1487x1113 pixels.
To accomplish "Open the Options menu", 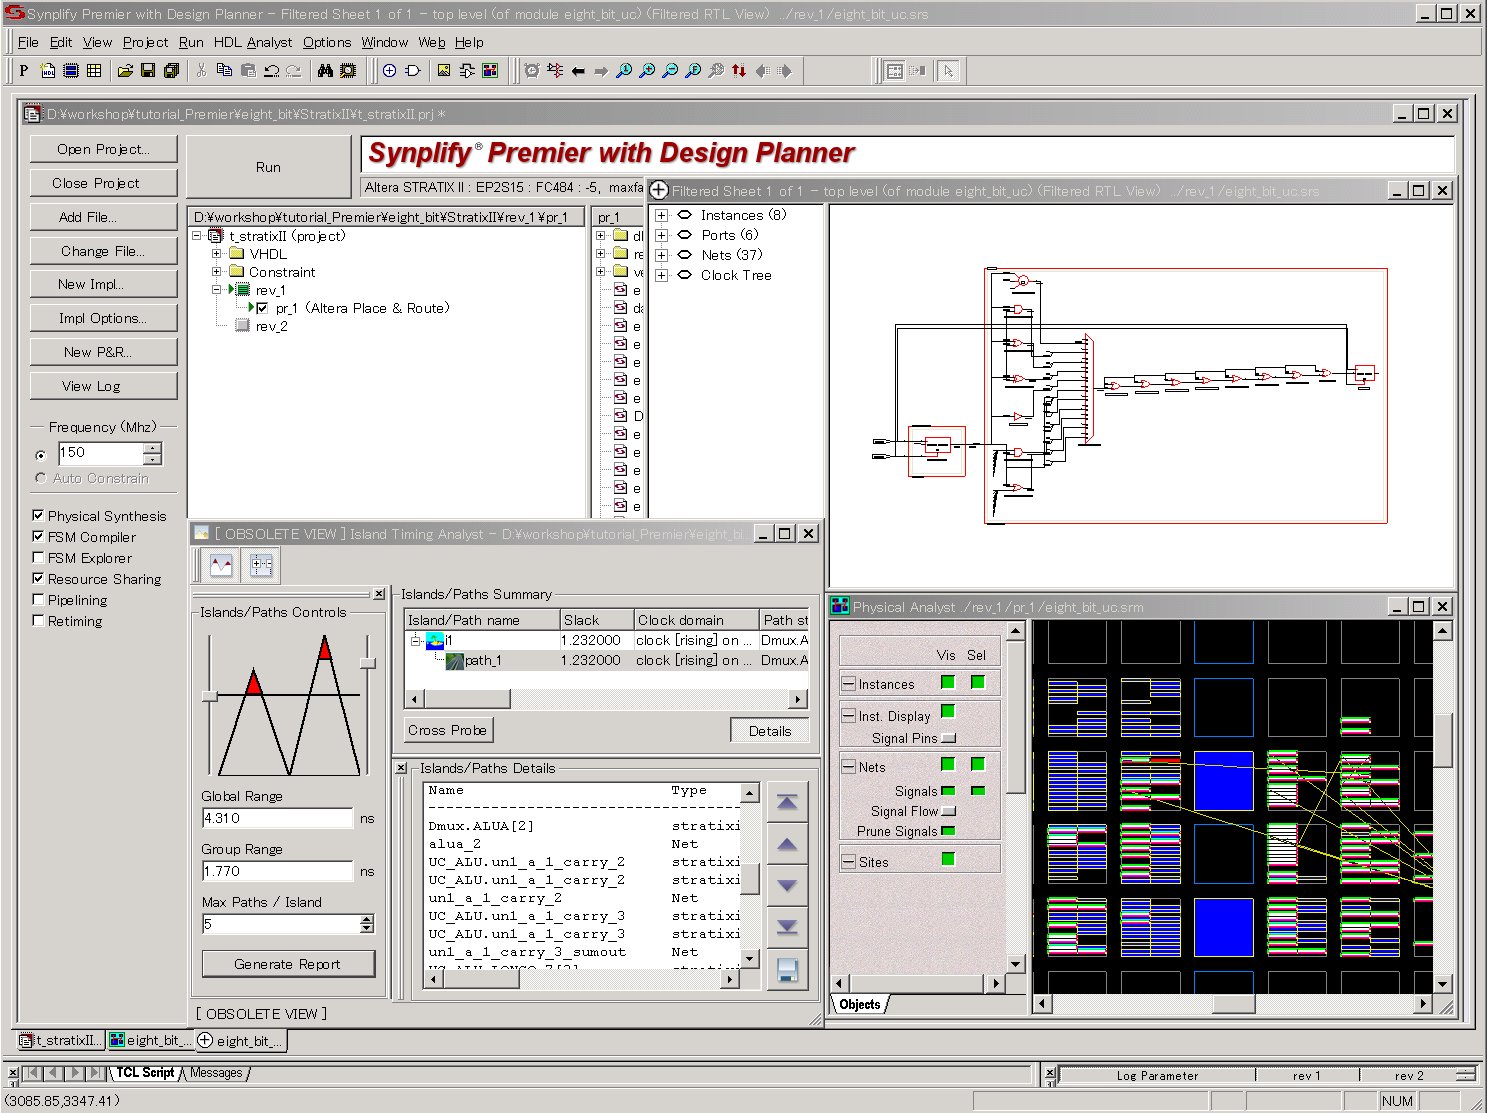I will 327,42.
